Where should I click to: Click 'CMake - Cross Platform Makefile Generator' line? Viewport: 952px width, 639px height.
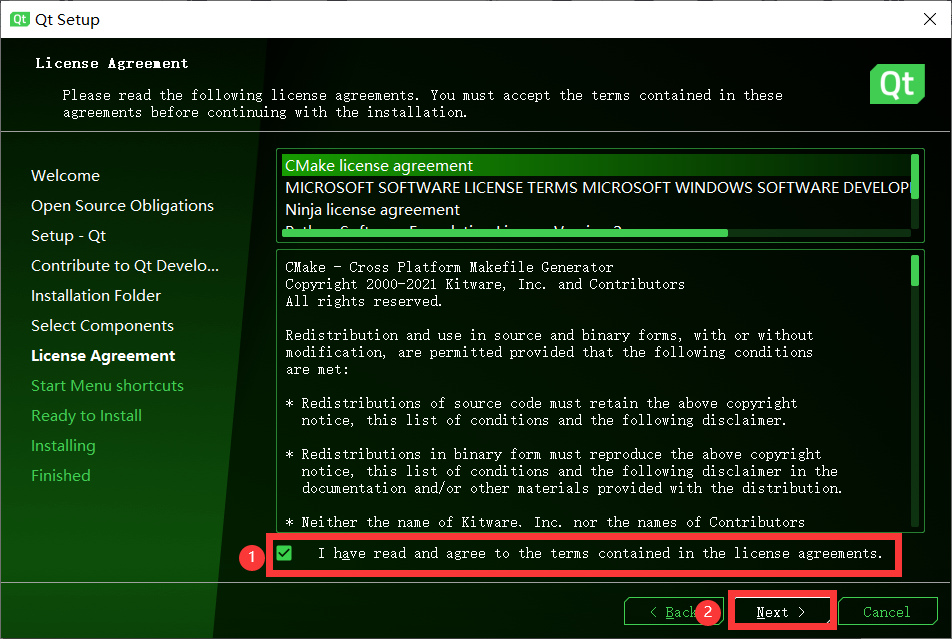[x=449, y=267]
